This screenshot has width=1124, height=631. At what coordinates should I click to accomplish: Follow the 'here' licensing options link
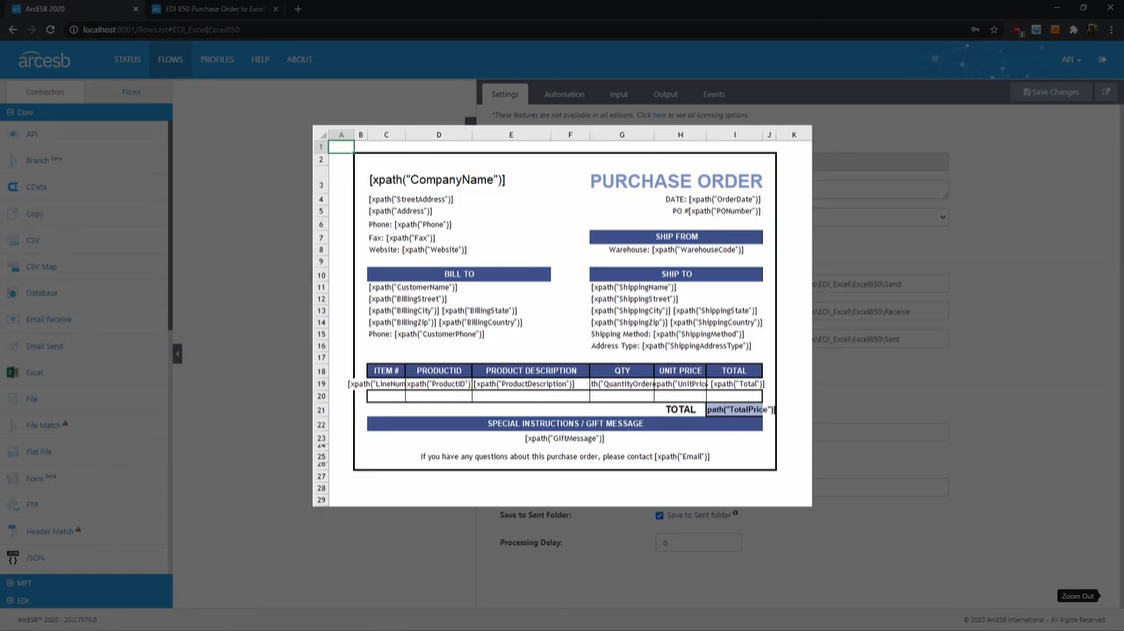coord(659,115)
